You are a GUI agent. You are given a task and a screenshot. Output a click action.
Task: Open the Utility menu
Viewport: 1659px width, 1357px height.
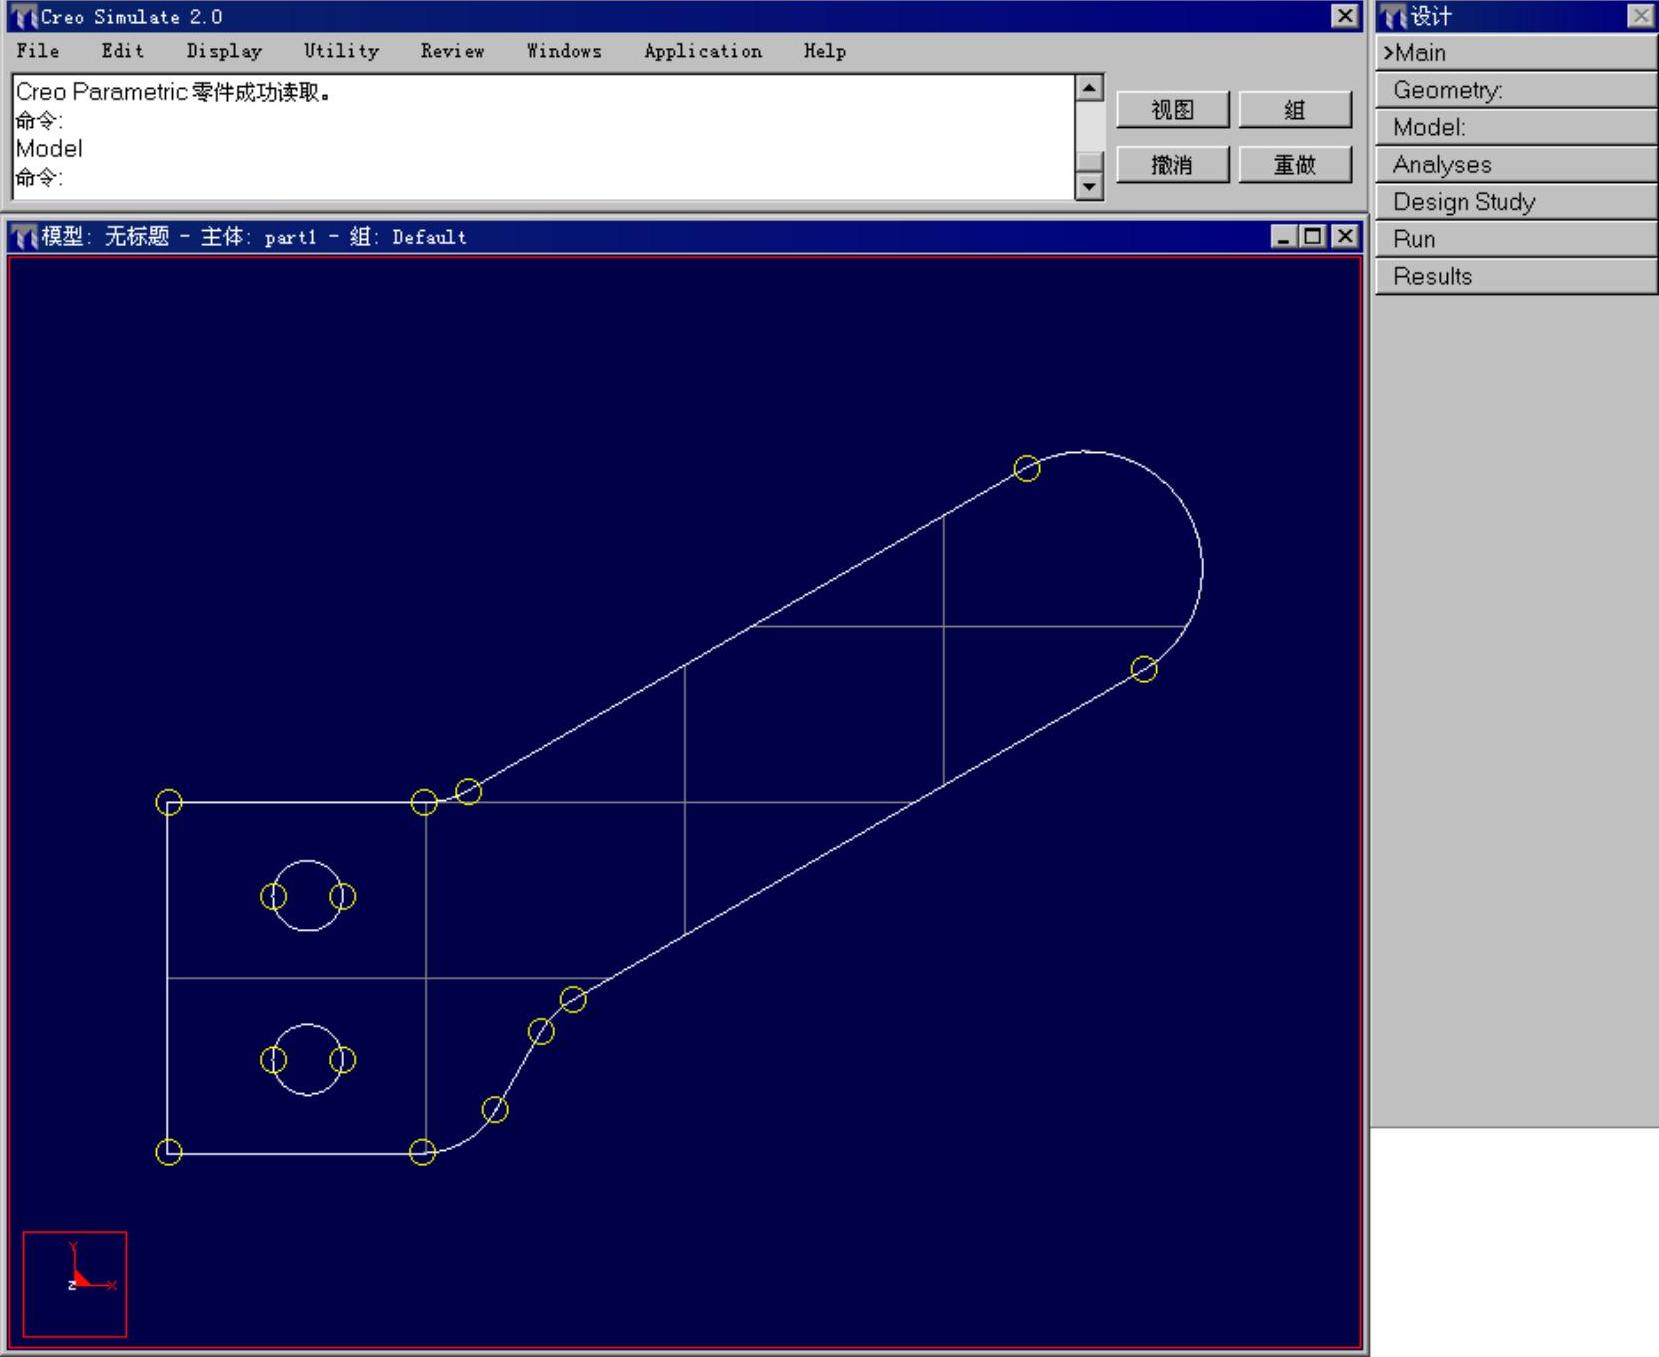click(341, 51)
